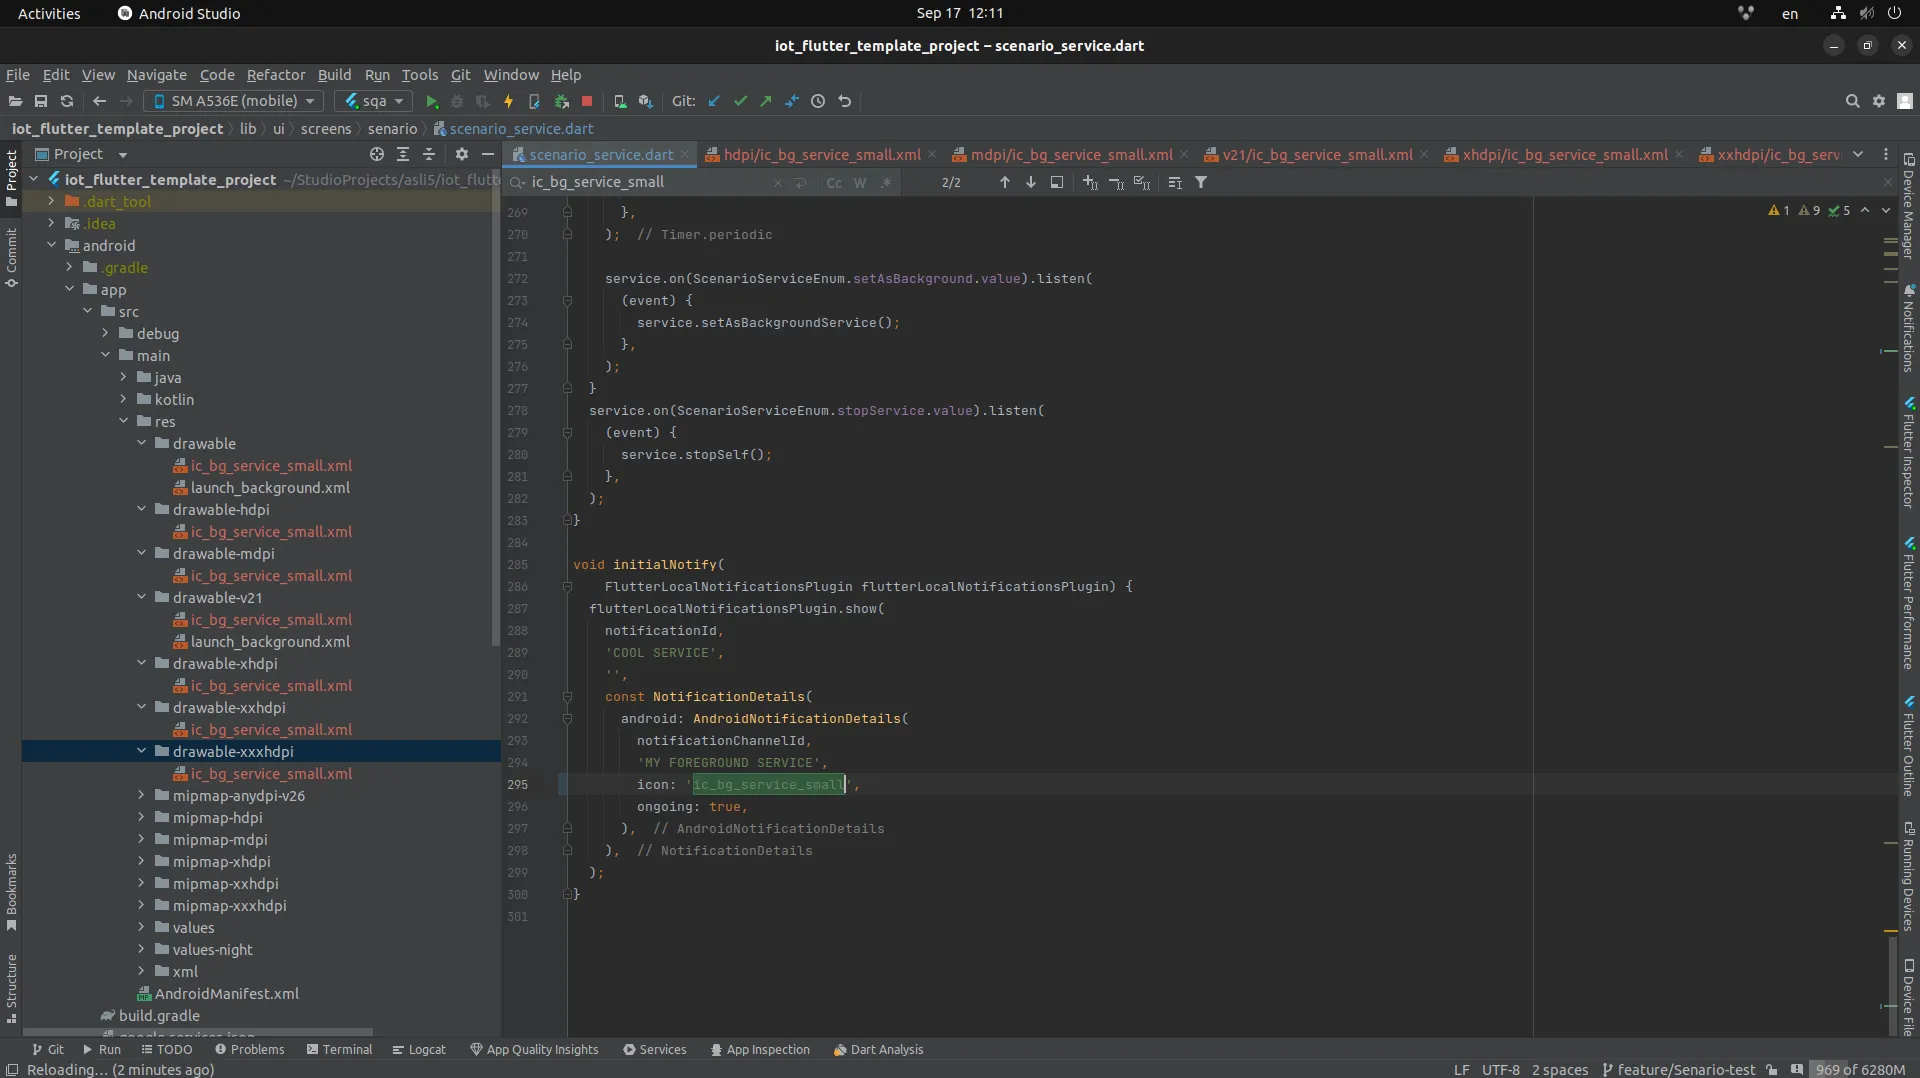This screenshot has width=1920, height=1078.
Task: Click the feature/Senario-test branch in status bar
Action: [x=1678, y=1070]
